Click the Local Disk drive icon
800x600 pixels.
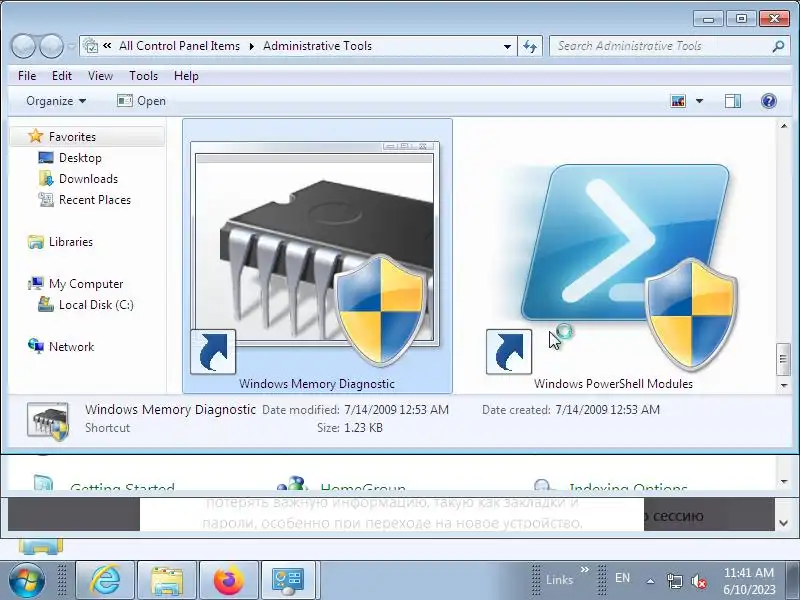point(46,305)
